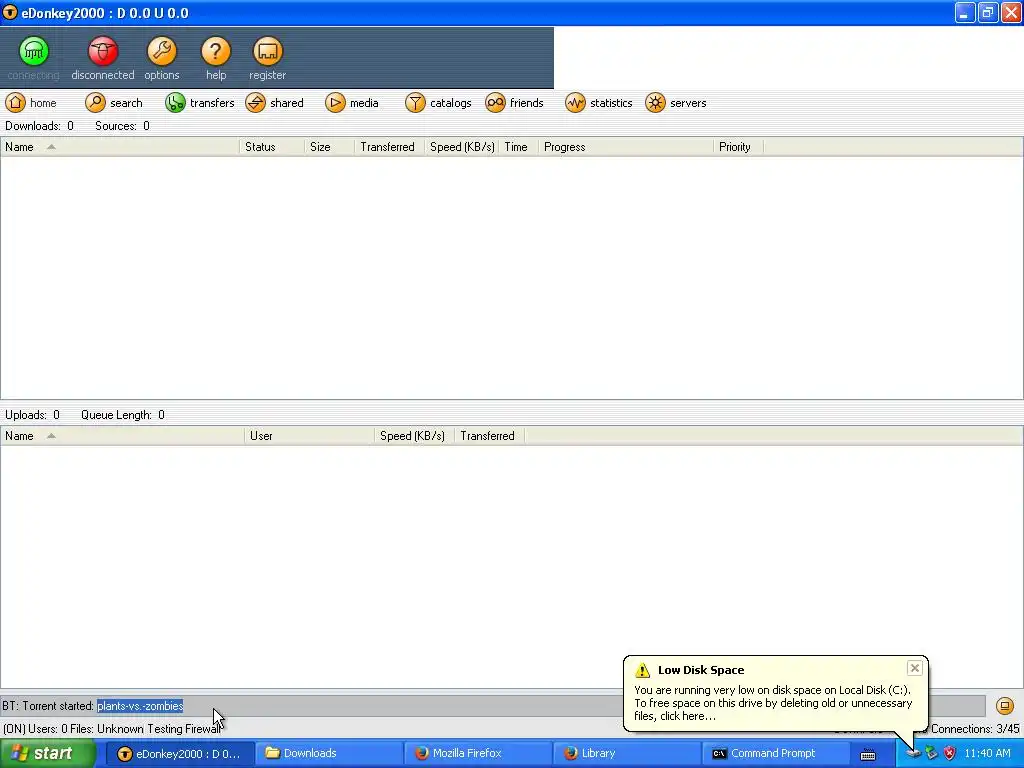Image resolution: width=1024 pixels, height=768 pixels.
Task: Switch to the shared tab
Action: (274, 103)
